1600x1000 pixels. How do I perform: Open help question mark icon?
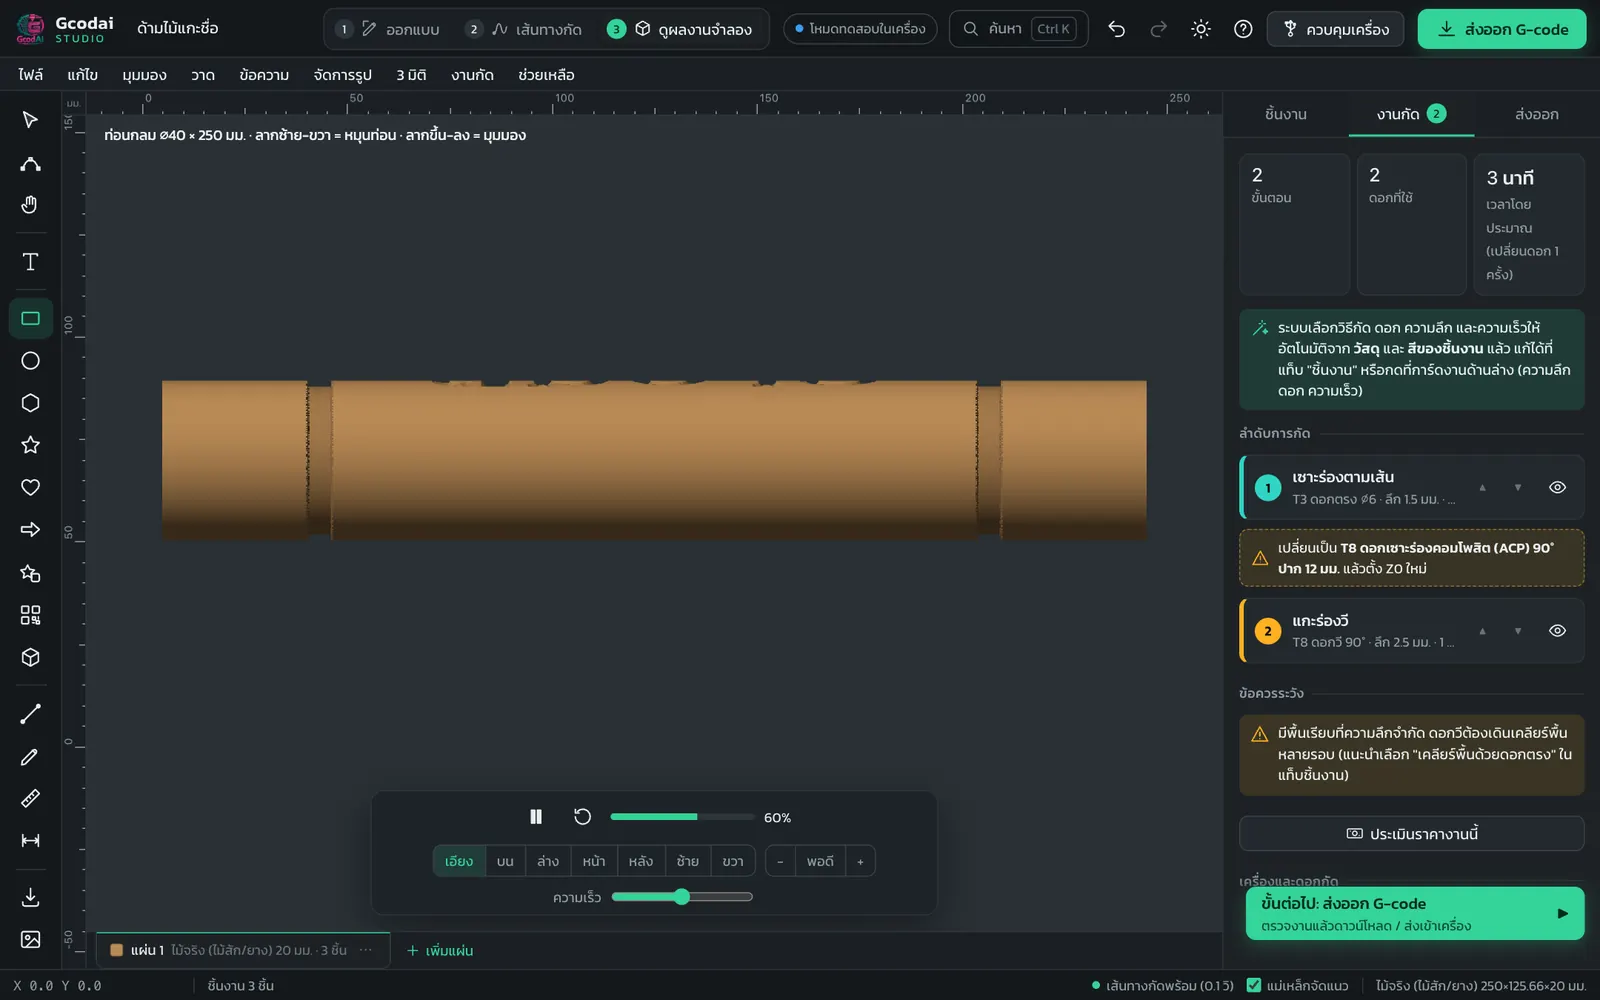(1243, 29)
